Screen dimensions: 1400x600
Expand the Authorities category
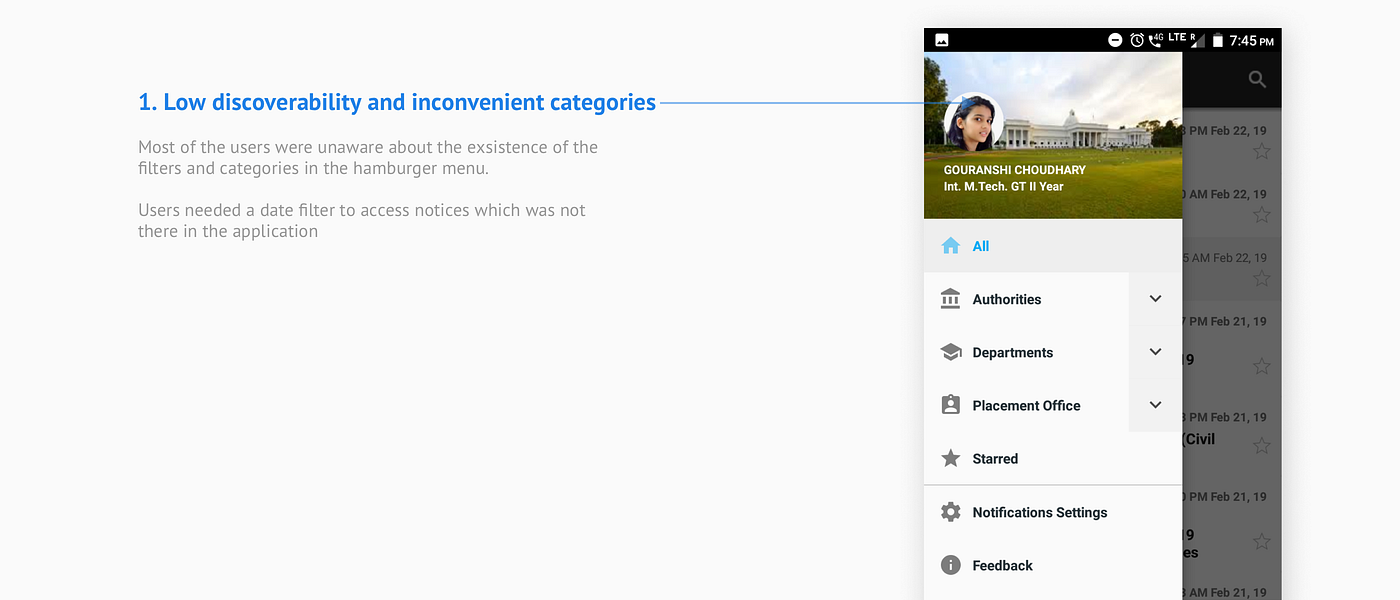(1155, 298)
